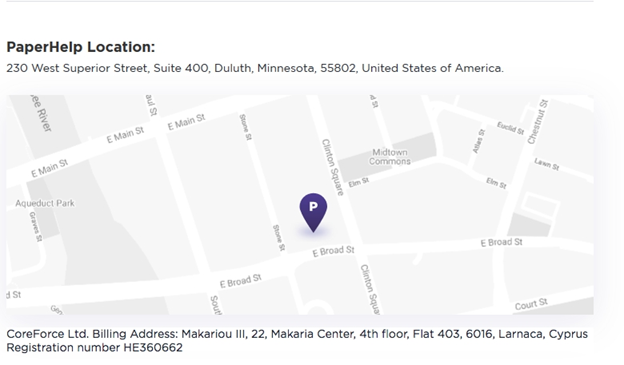The width and height of the screenshot is (624, 365).
Task: Click the PaperHelp Location heading
Action: click(x=81, y=47)
